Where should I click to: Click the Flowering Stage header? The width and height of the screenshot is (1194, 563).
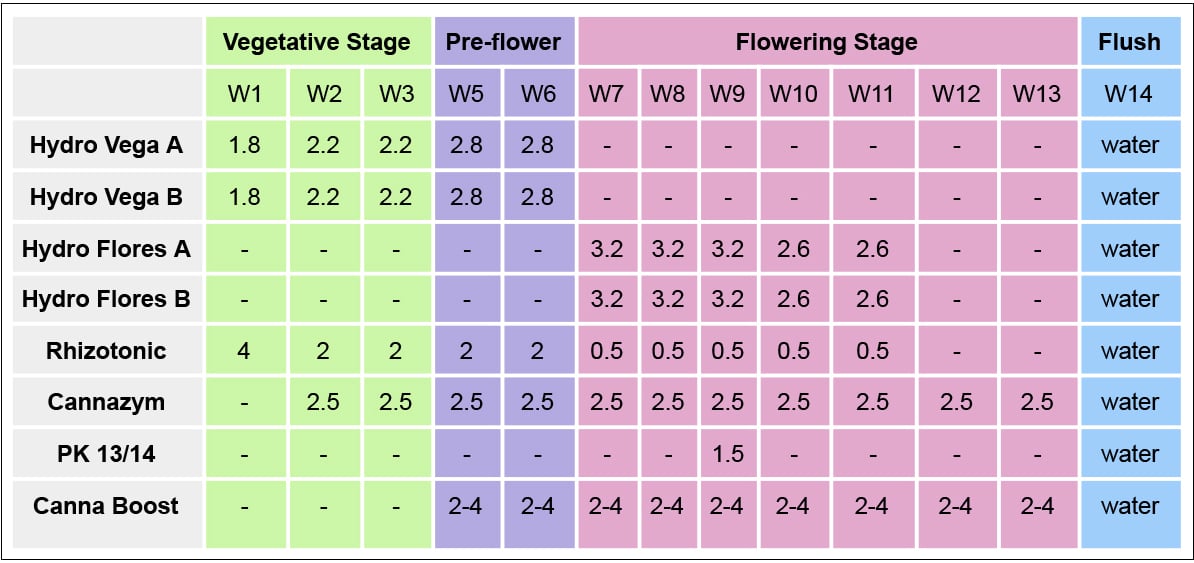(826, 42)
